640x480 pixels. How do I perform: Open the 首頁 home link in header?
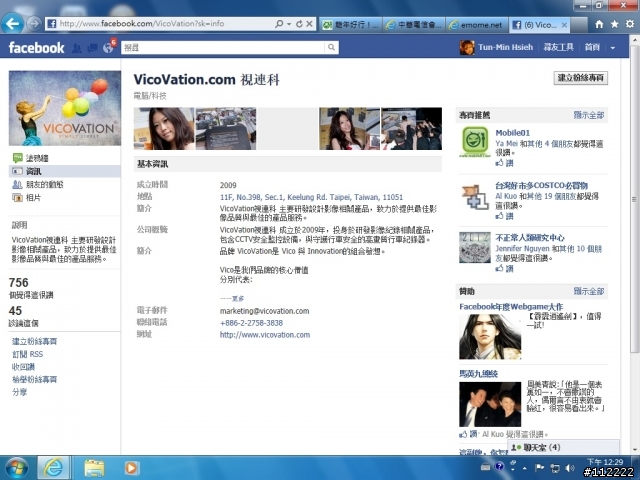[x=592, y=47]
